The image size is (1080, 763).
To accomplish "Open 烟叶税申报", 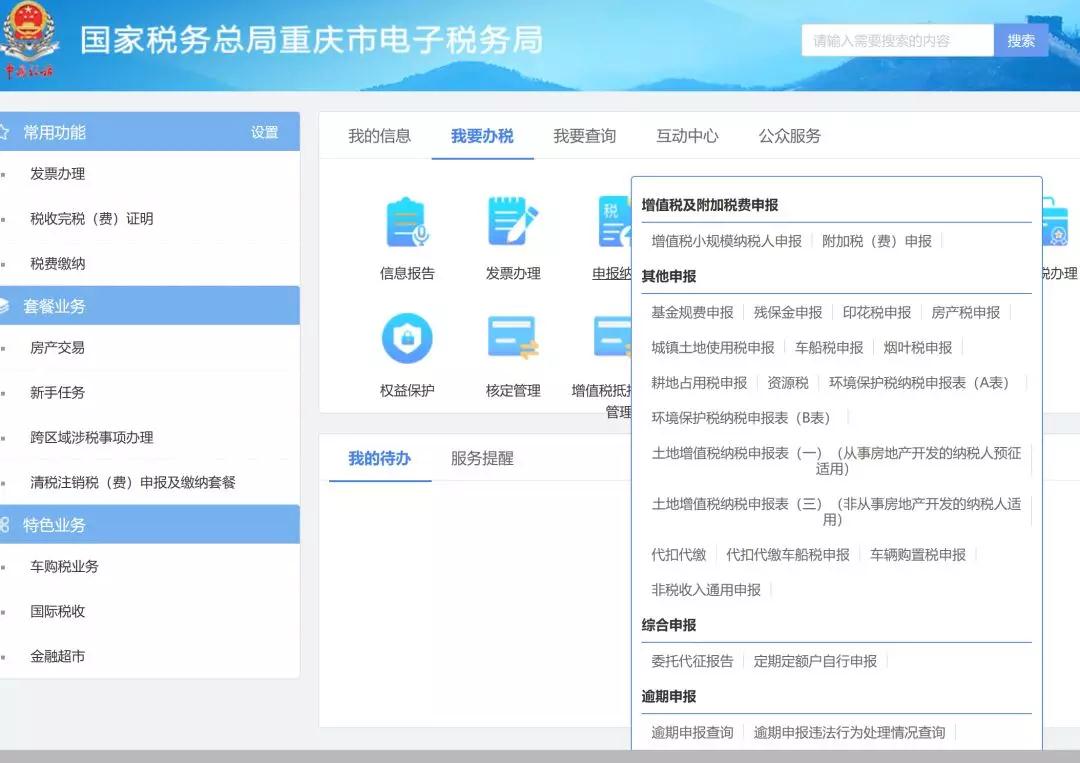I will [917, 347].
